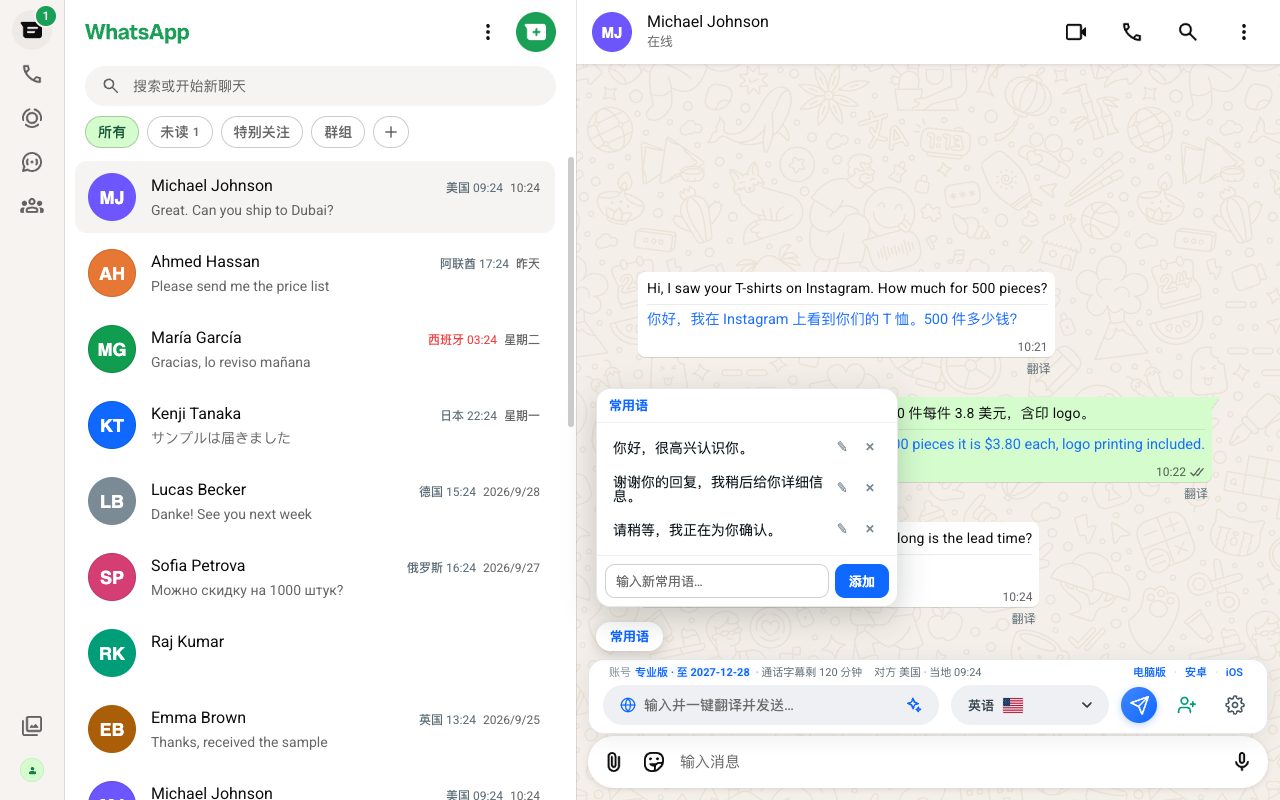Open Lucas Becker chat

315,501
